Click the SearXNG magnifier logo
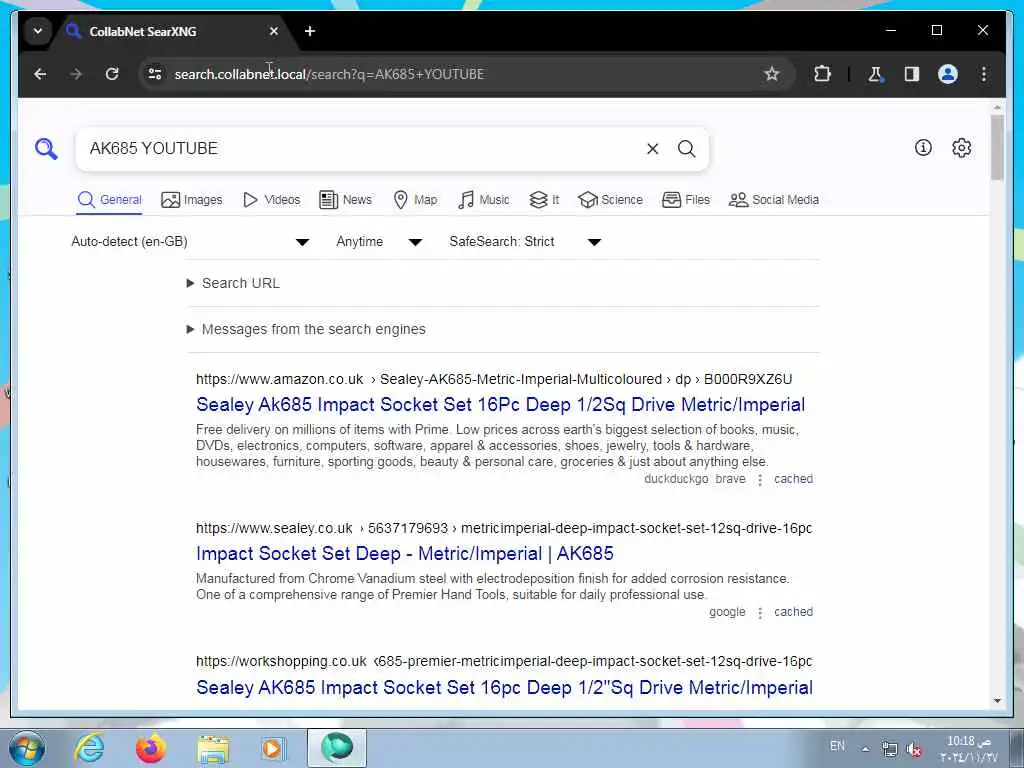The height and width of the screenshot is (768, 1024). pos(46,149)
